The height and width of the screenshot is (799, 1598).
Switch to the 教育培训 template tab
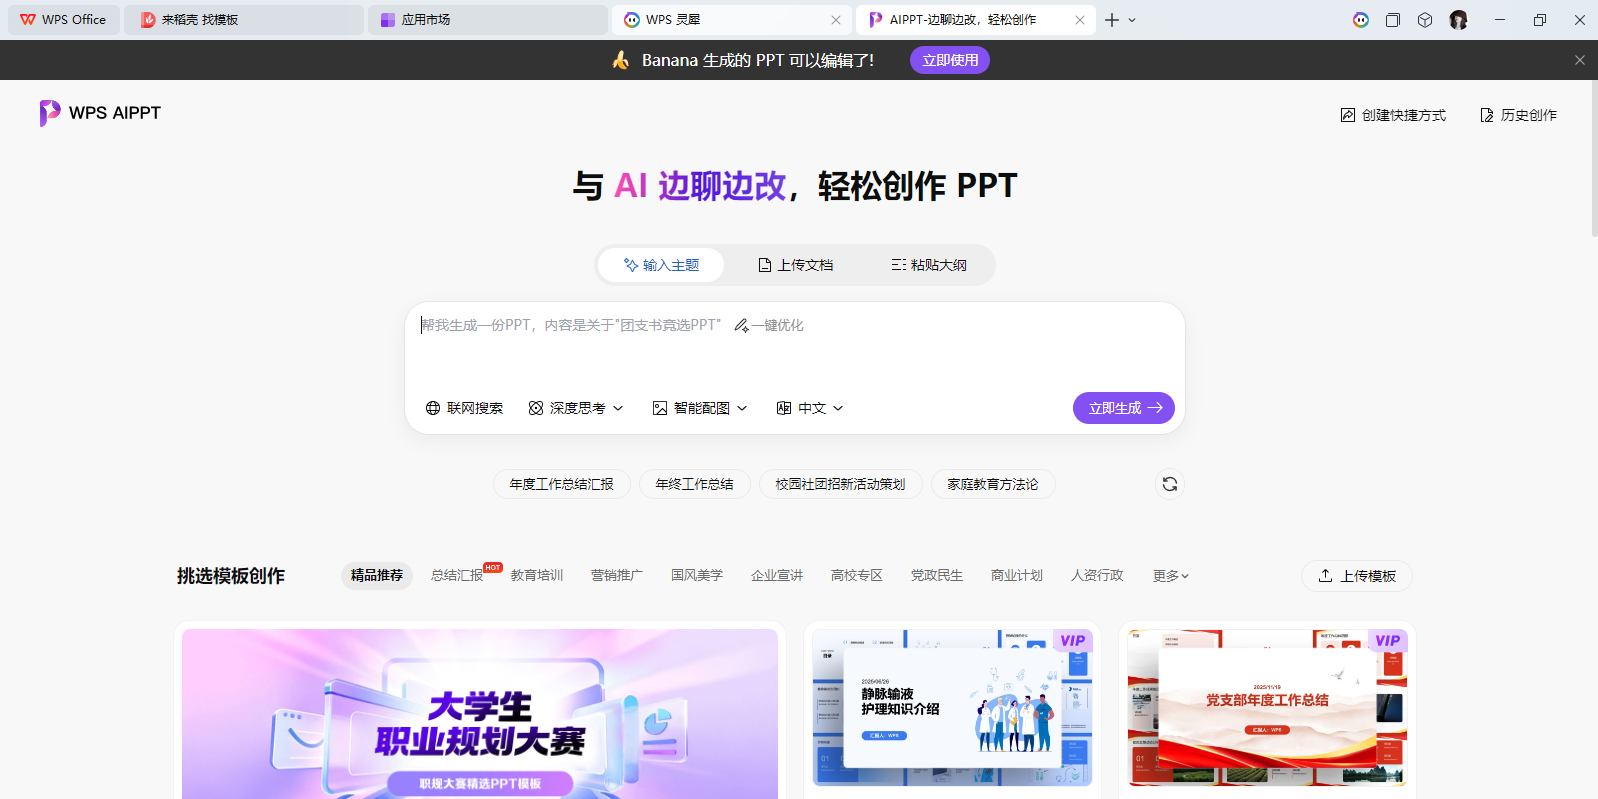537,576
